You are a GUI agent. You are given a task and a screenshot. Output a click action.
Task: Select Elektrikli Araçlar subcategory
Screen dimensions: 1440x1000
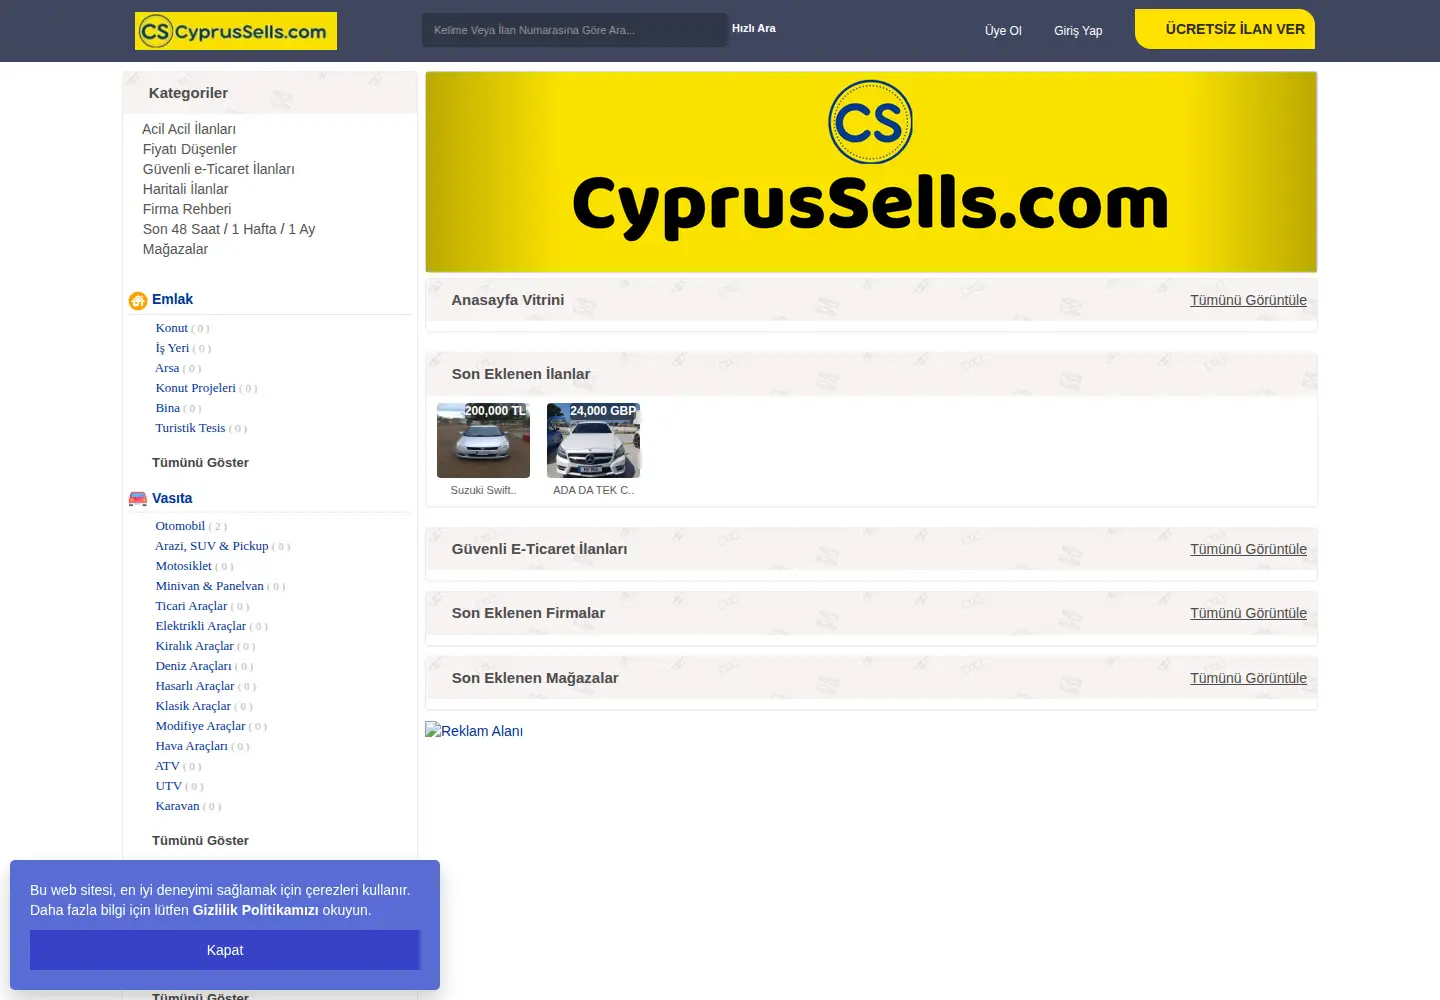point(201,626)
